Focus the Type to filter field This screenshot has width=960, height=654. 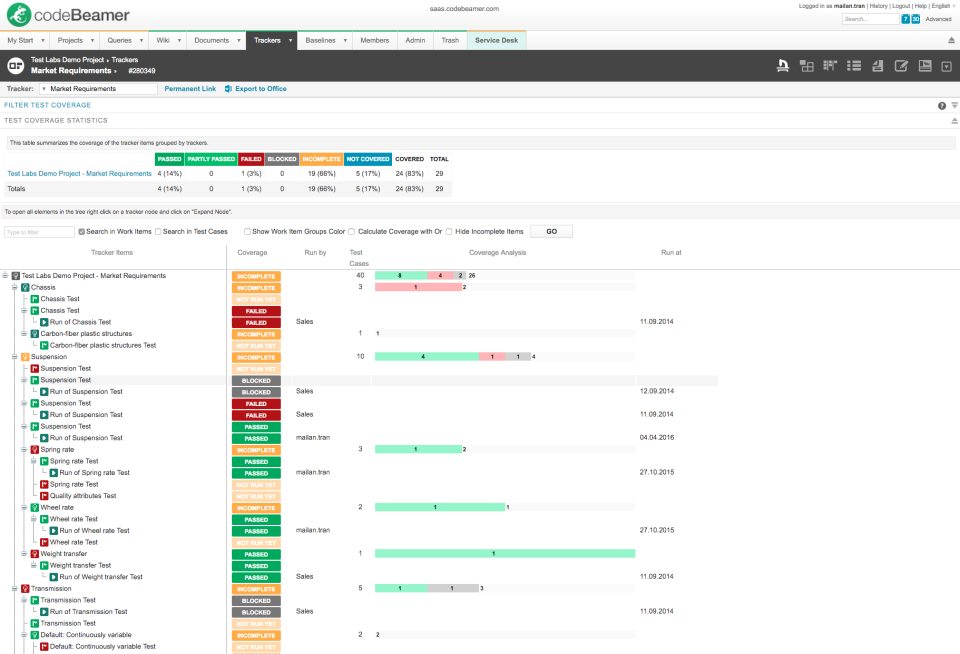click(39, 232)
